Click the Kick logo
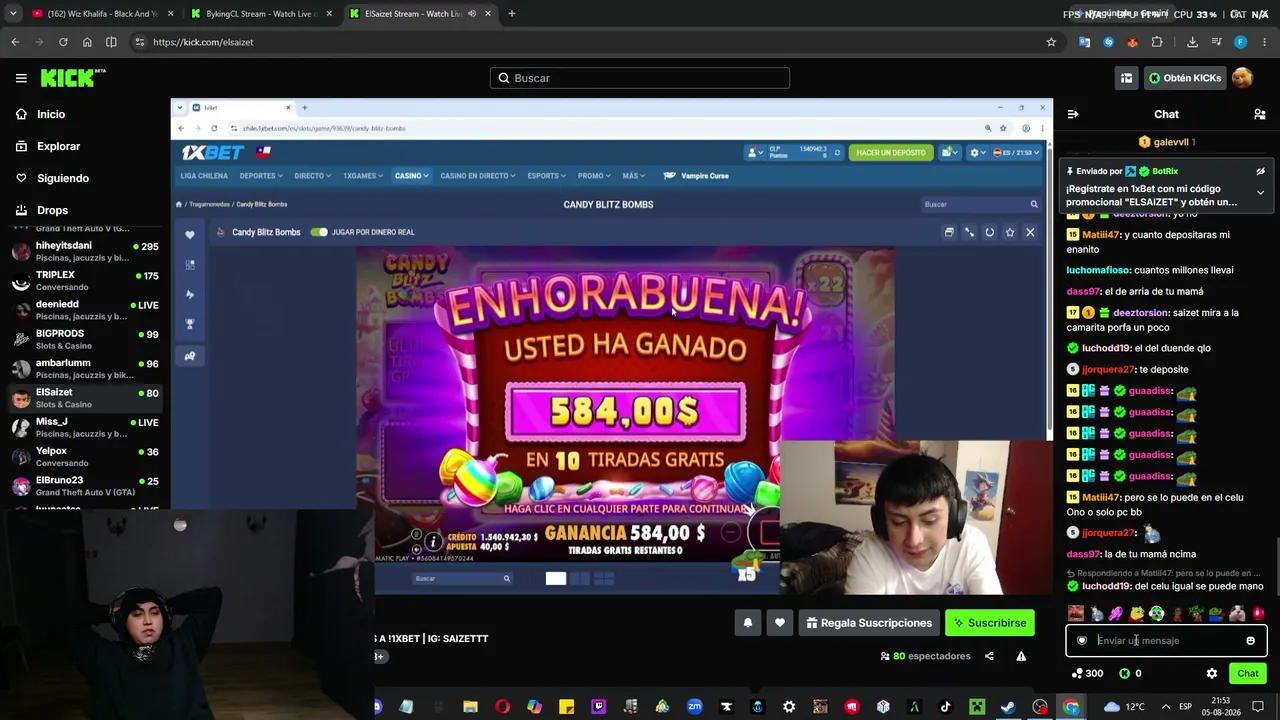Viewport: 1280px width, 720px height. [73, 78]
